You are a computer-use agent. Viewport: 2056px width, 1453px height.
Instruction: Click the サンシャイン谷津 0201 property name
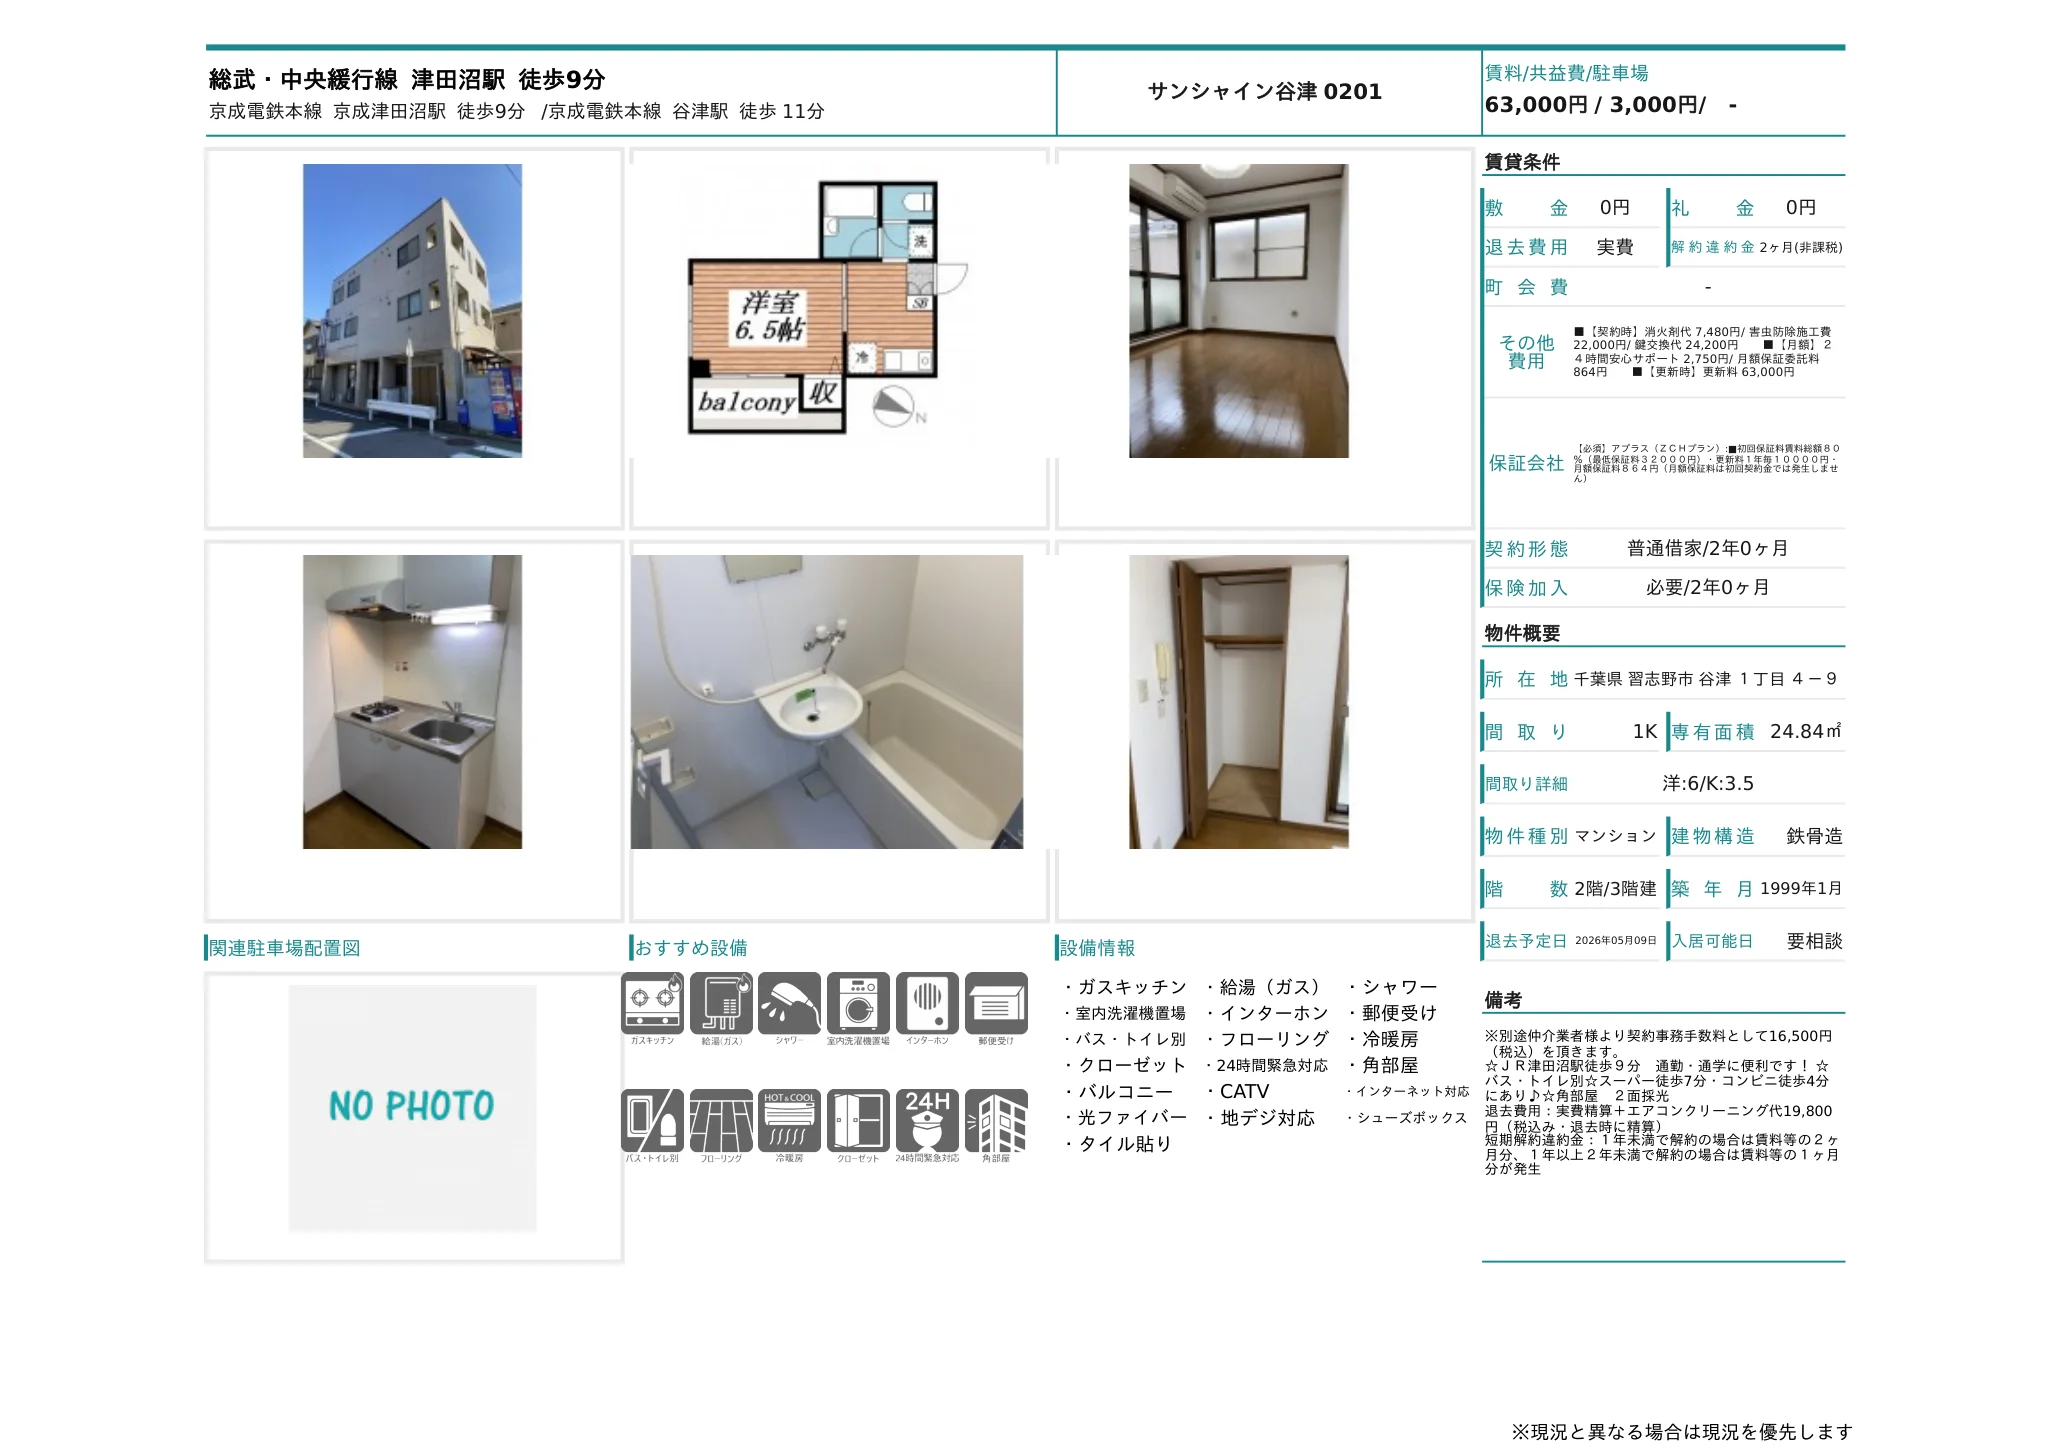pyautogui.click(x=1264, y=91)
